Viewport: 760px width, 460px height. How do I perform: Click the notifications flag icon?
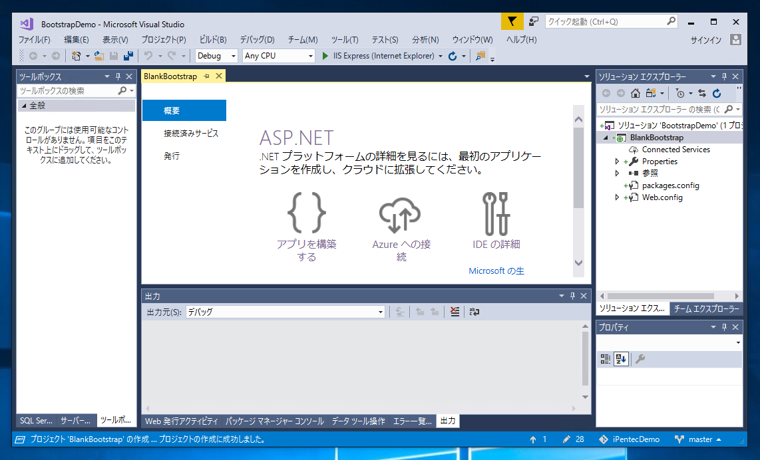(512, 21)
